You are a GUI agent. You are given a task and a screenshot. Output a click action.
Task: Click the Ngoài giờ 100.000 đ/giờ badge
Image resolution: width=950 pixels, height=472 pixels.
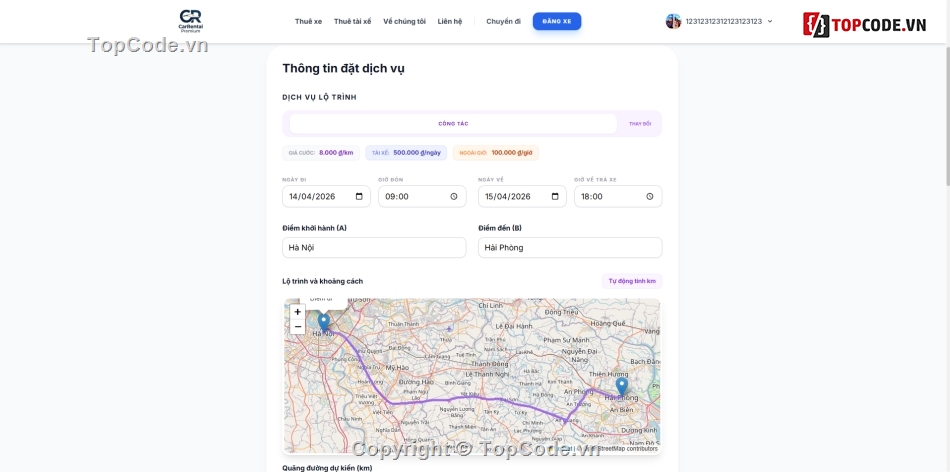point(496,153)
